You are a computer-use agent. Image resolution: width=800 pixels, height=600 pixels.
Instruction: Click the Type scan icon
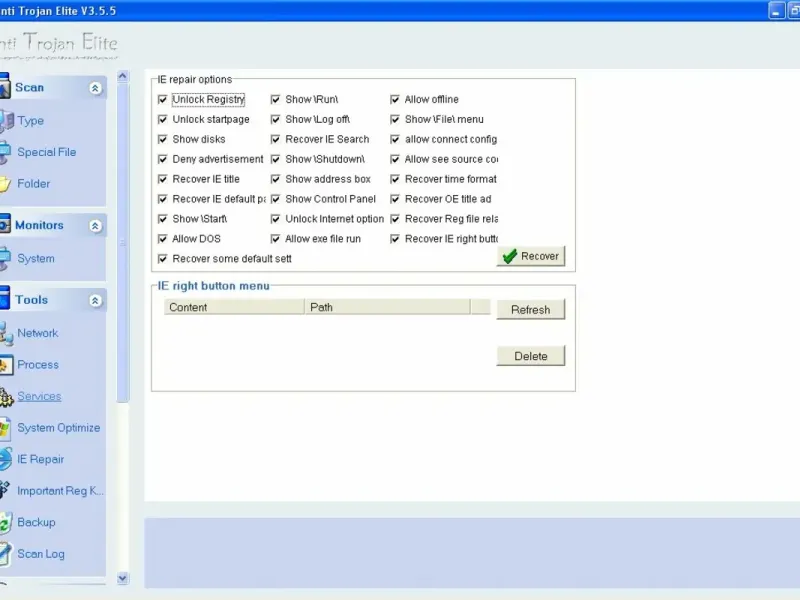pos(6,121)
